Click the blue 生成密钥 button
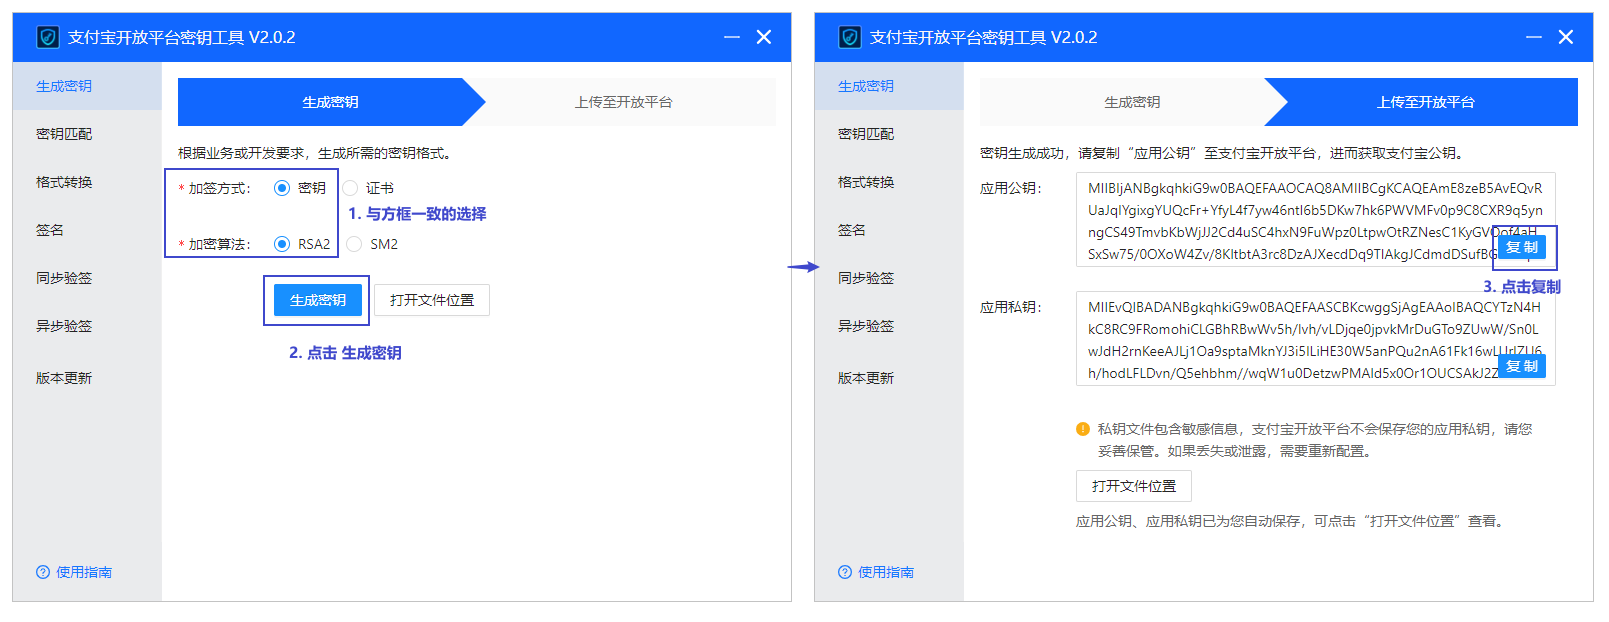 (x=318, y=300)
